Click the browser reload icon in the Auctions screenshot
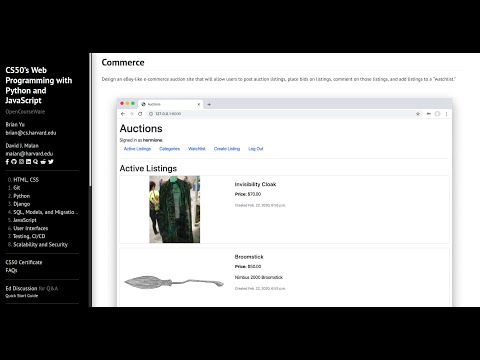480x360 pixels. pos(140,114)
